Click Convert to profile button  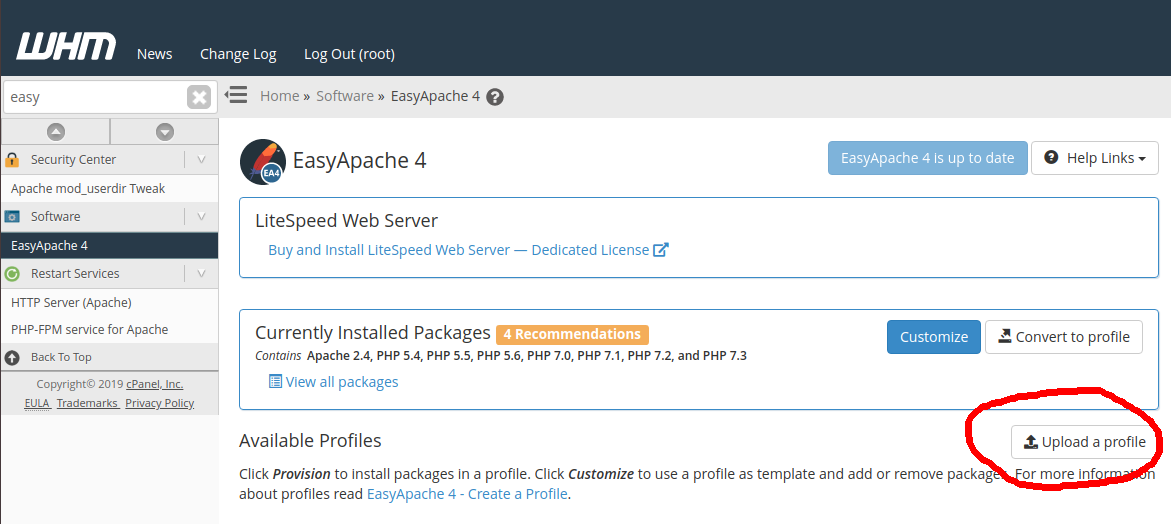(1063, 337)
